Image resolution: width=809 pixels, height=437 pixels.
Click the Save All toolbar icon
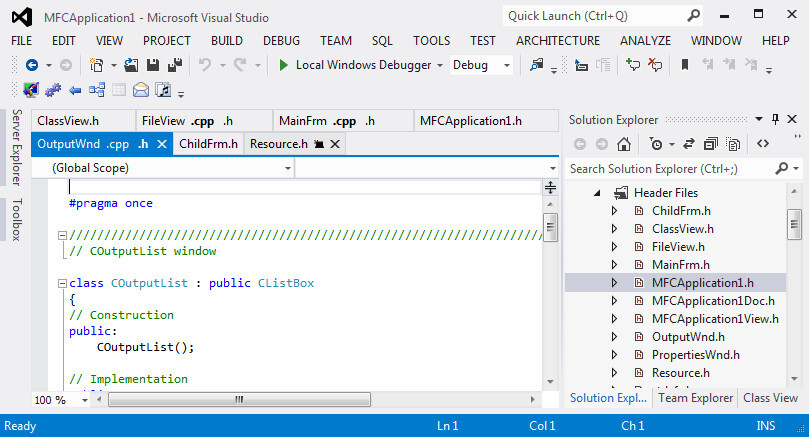click(x=175, y=65)
